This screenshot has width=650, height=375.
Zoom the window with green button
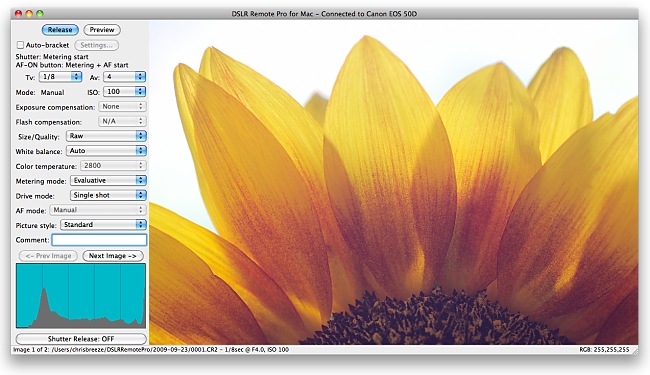[40, 14]
